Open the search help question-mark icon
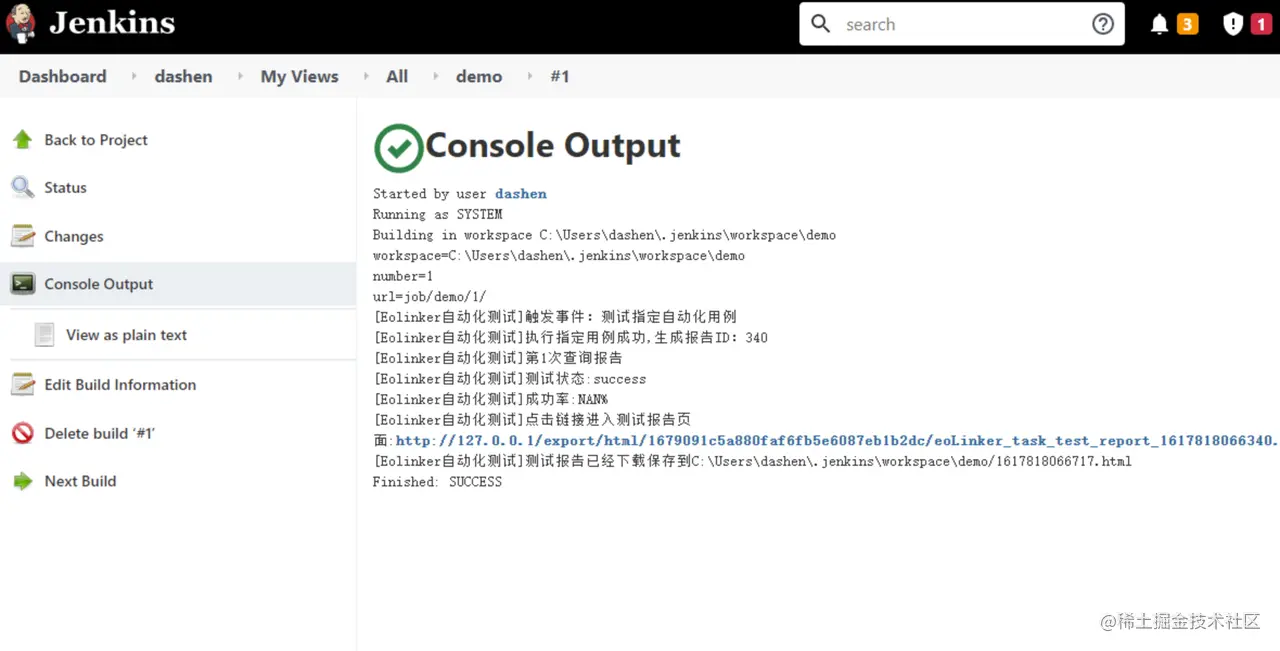 1103,24
